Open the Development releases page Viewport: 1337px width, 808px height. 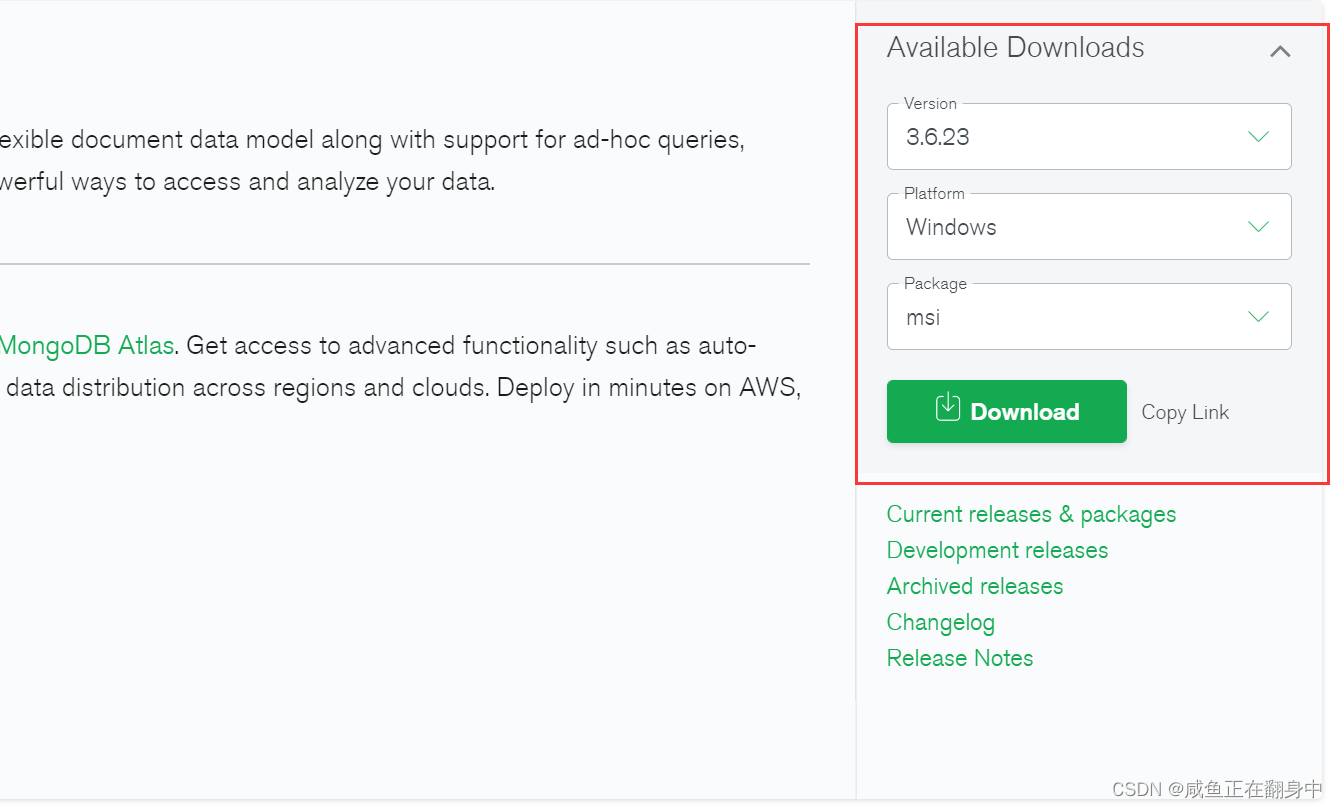click(997, 550)
